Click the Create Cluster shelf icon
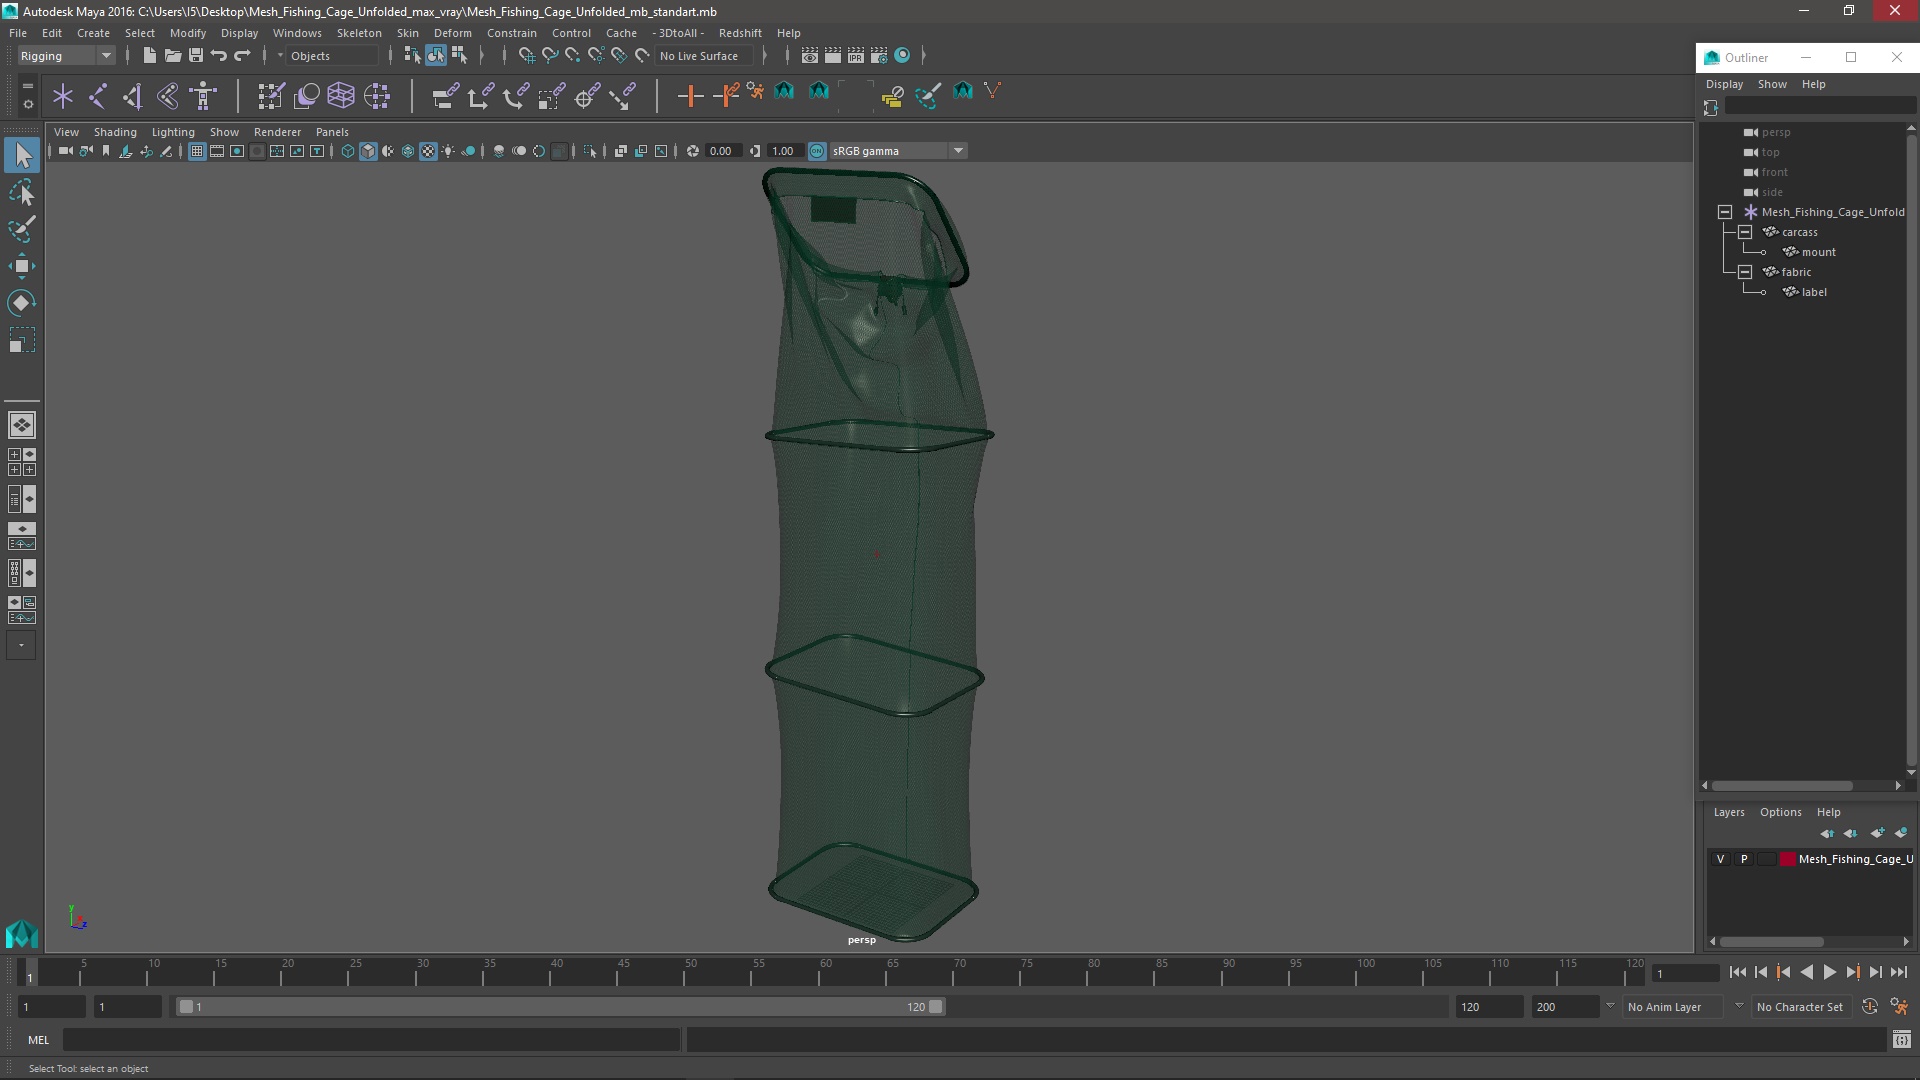1920x1080 pixels. click(377, 96)
